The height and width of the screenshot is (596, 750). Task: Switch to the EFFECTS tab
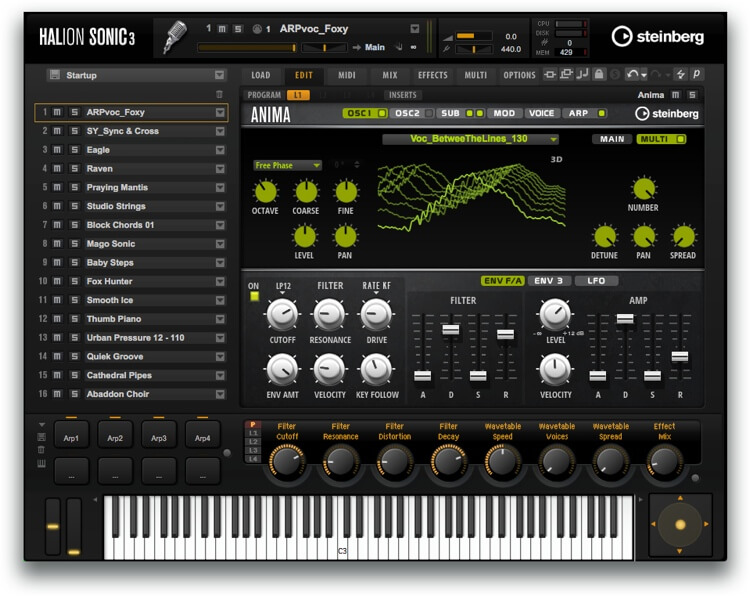point(433,75)
